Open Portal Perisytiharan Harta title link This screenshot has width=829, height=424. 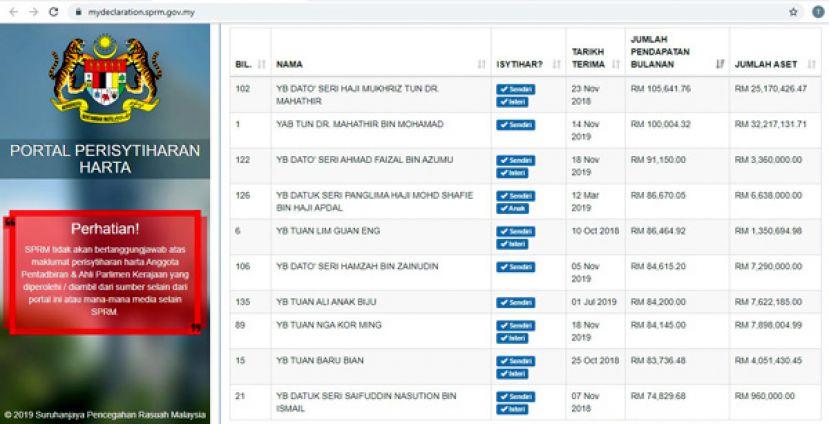click(105, 159)
